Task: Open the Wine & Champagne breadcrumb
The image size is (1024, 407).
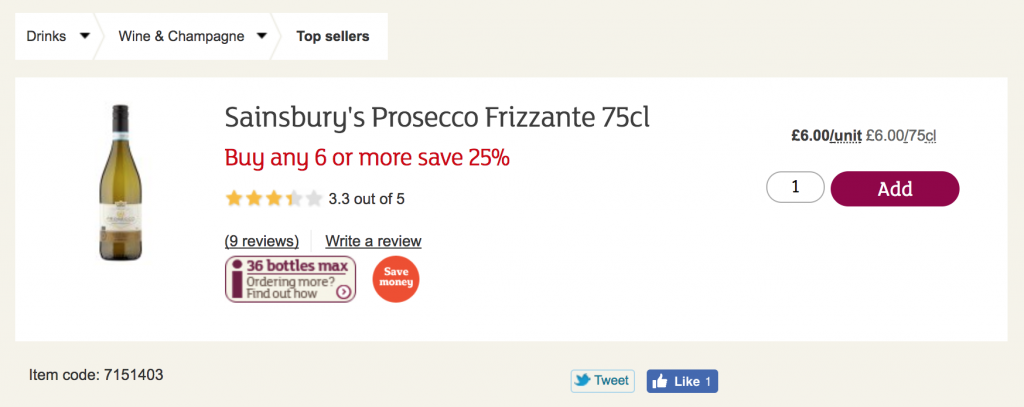Action: (x=181, y=37)
